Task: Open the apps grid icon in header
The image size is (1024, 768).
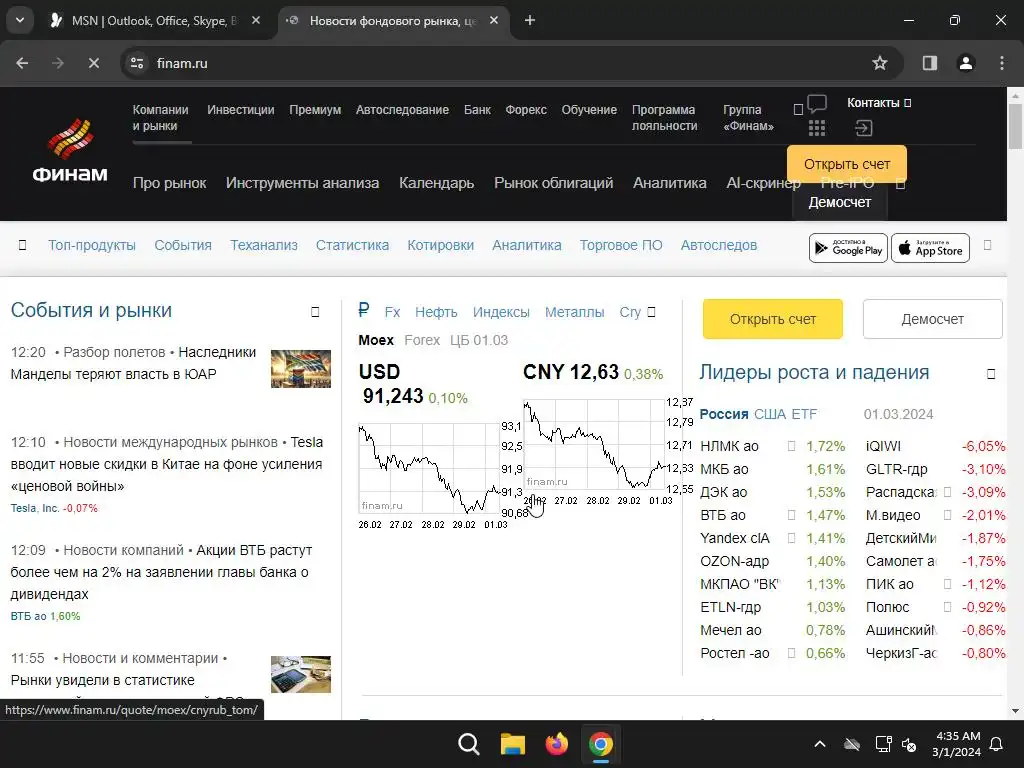Action: click(x=817, y=128)
